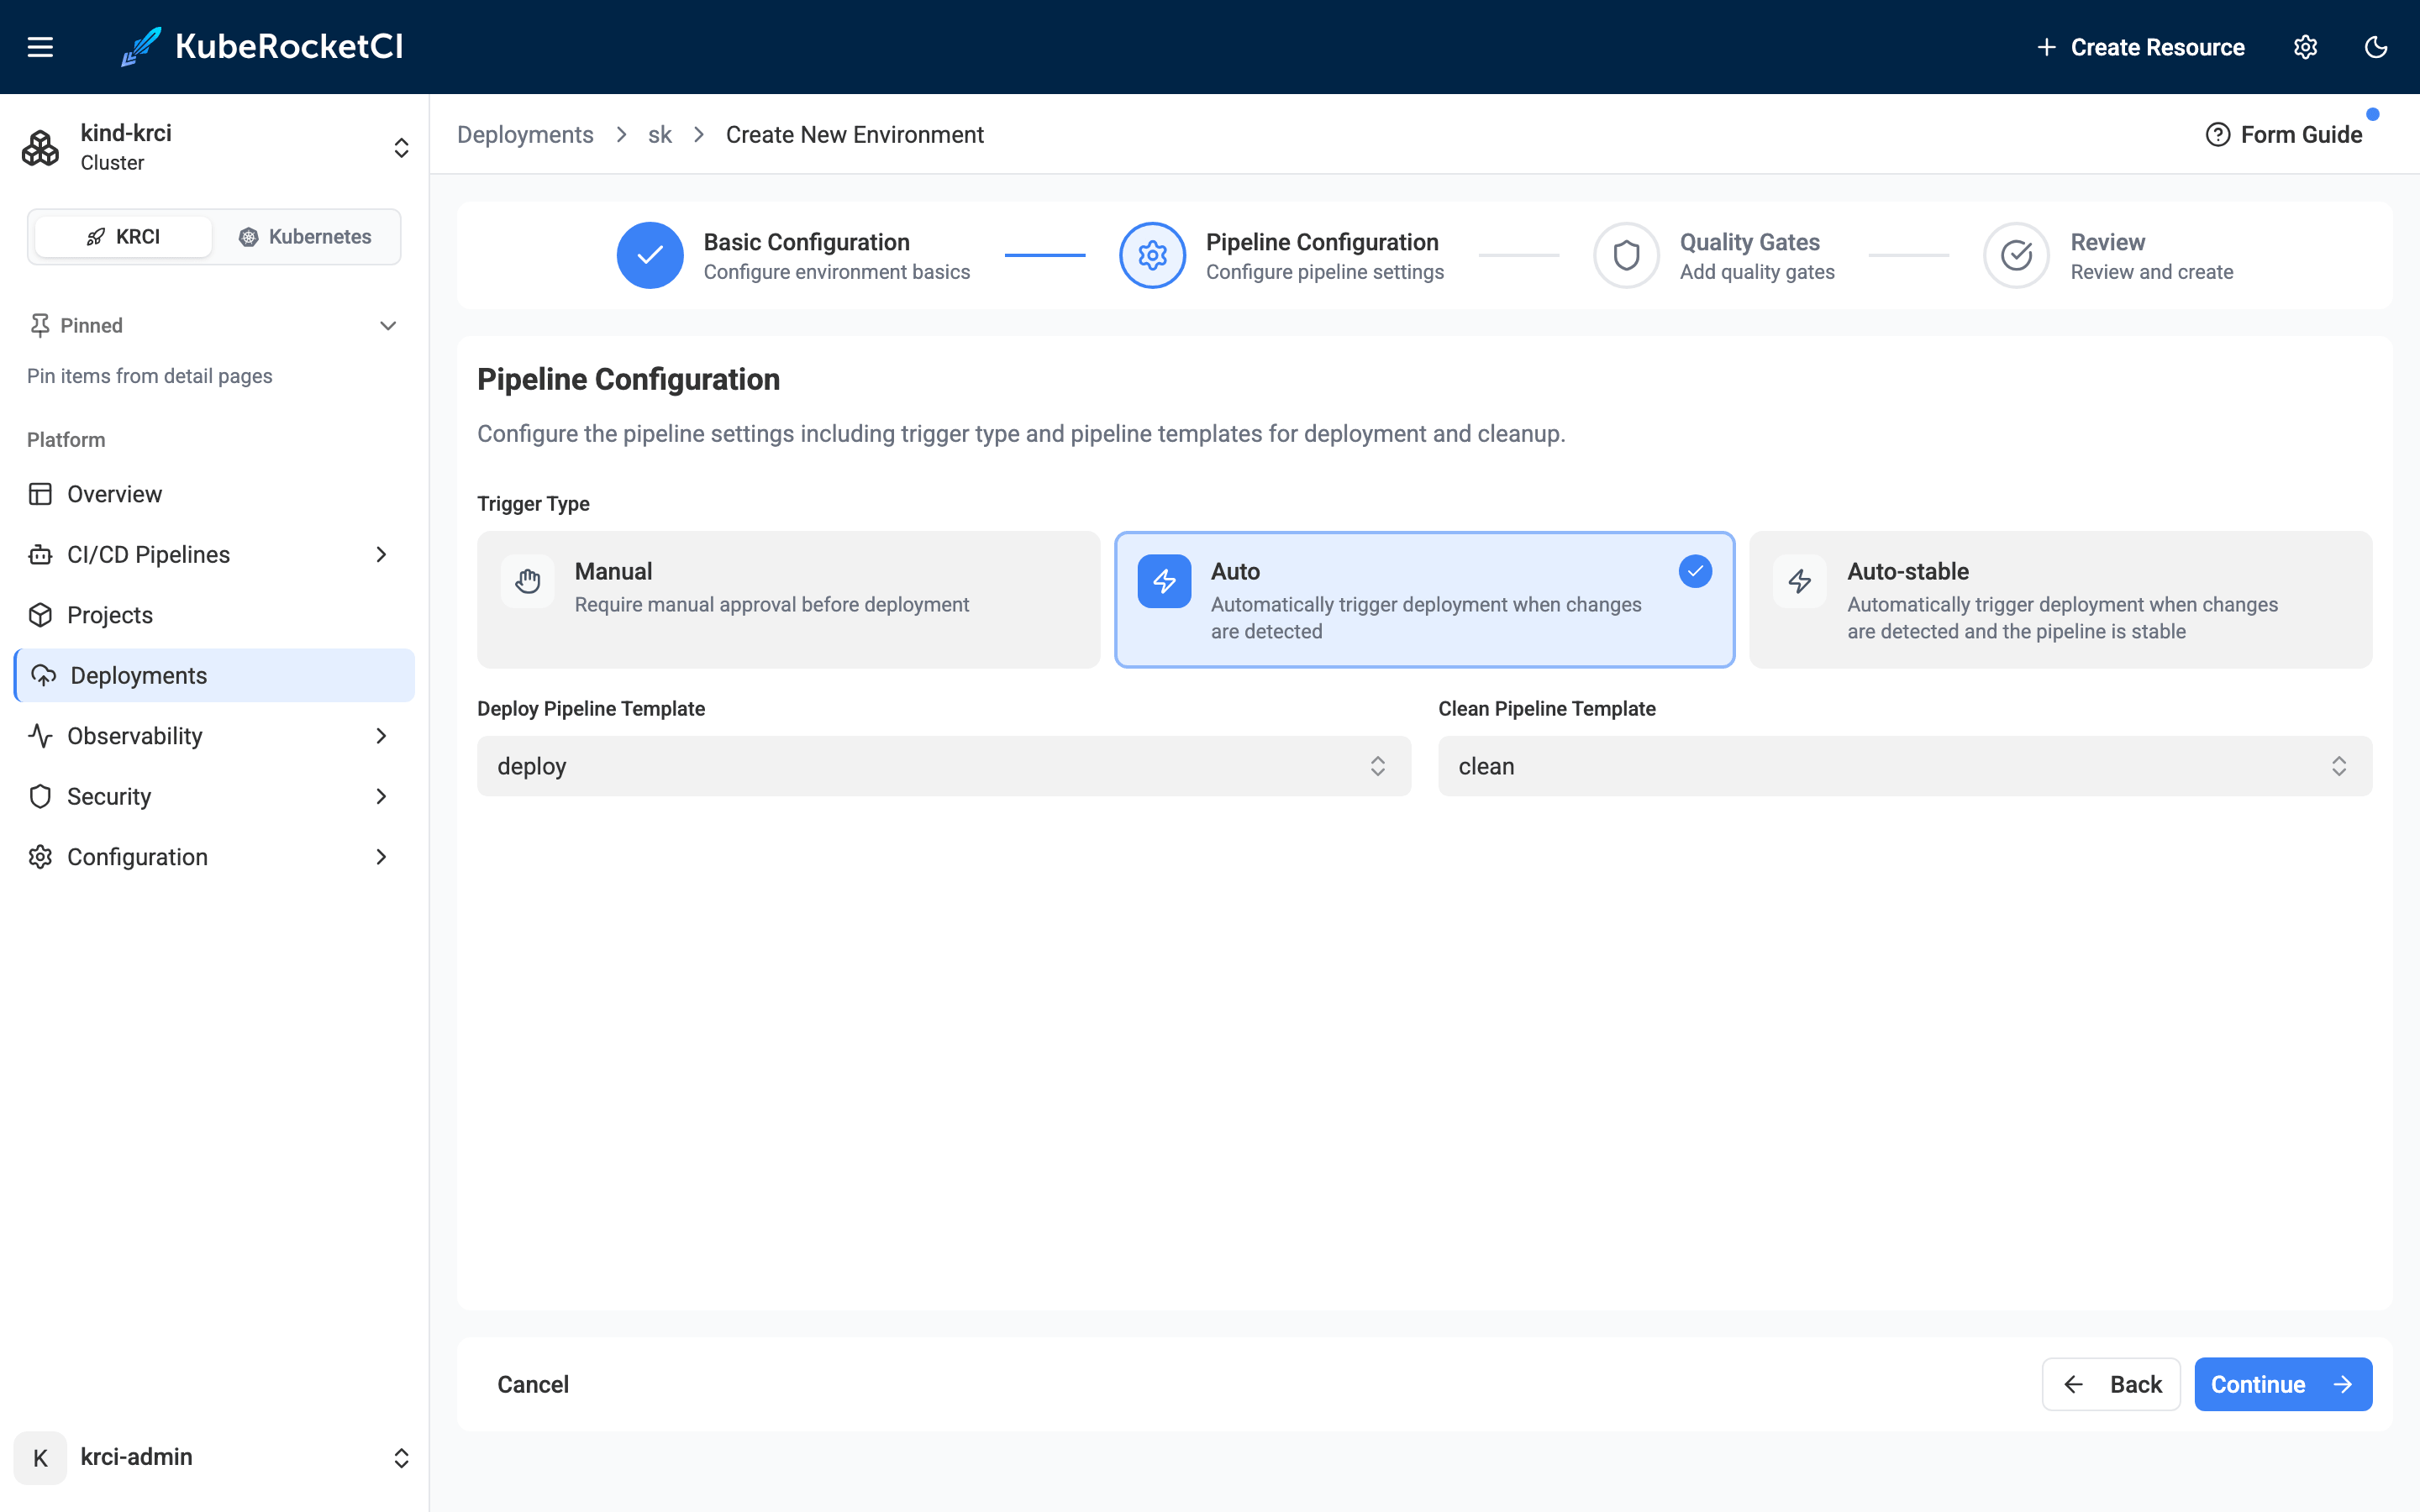Click the Auto selected checkmark badge
Screen dimensions: 2420x1512
(x=1695, y=572)
